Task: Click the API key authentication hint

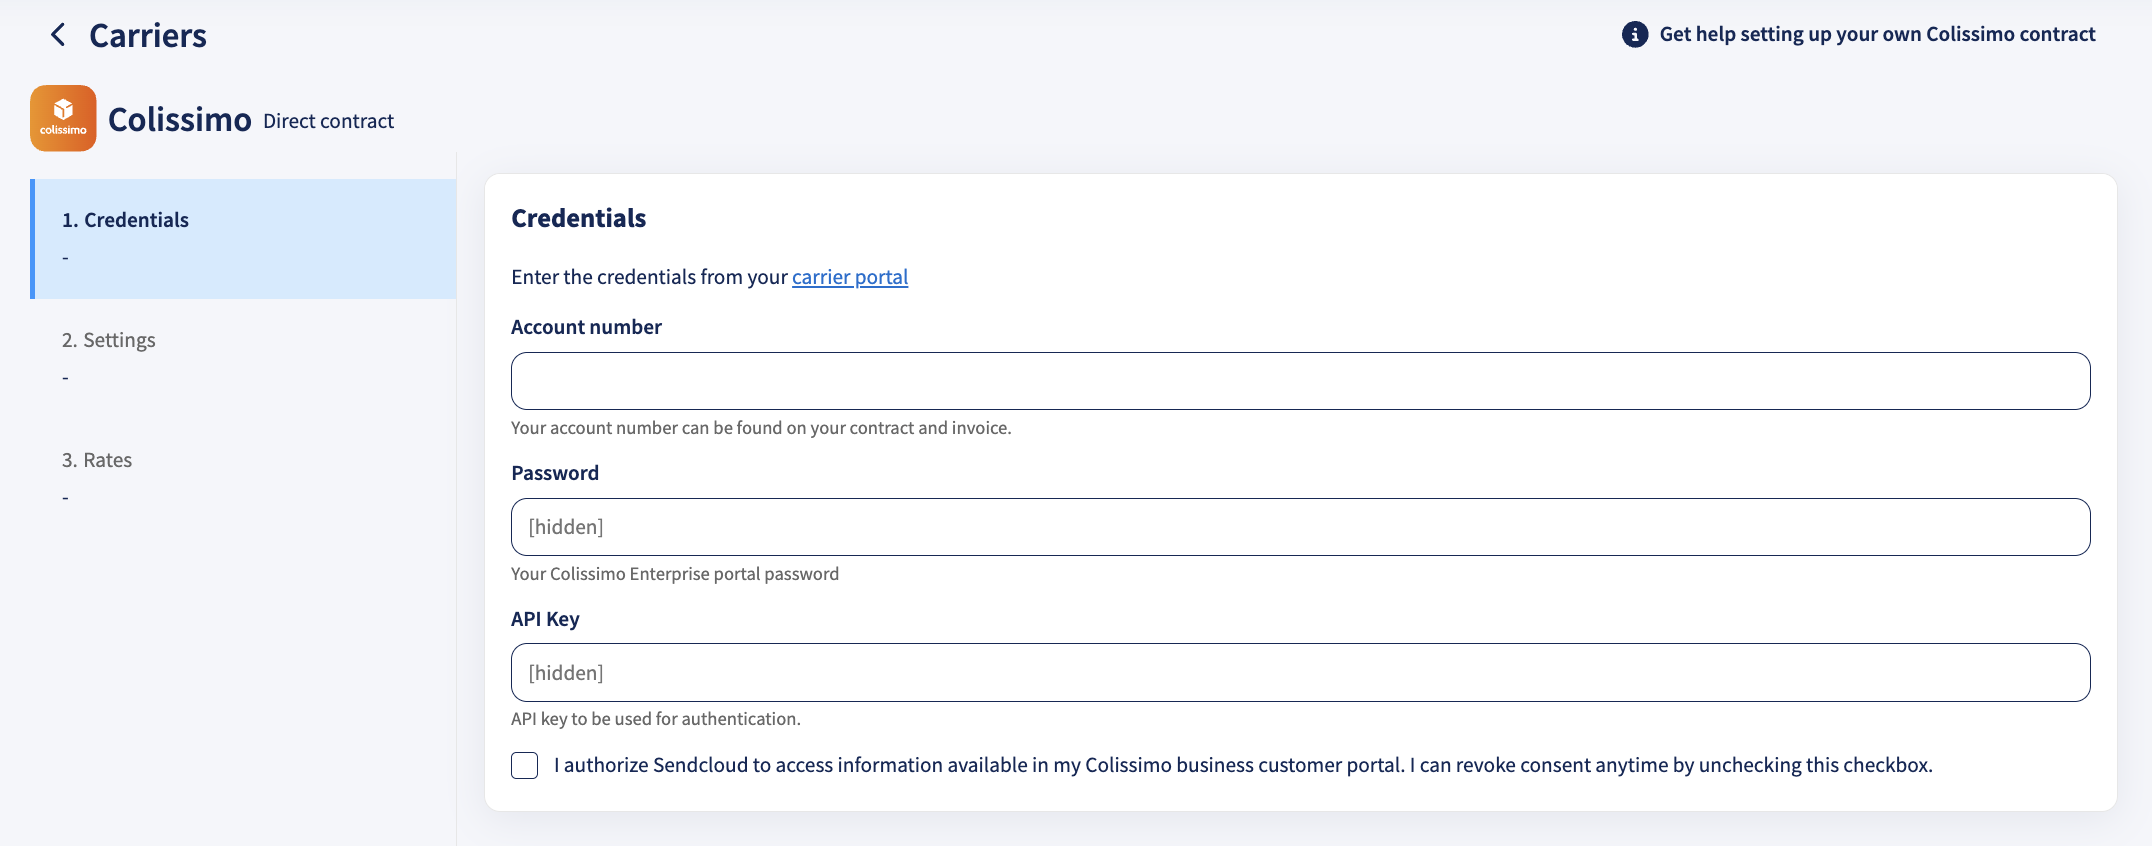Action: [656, 719]
